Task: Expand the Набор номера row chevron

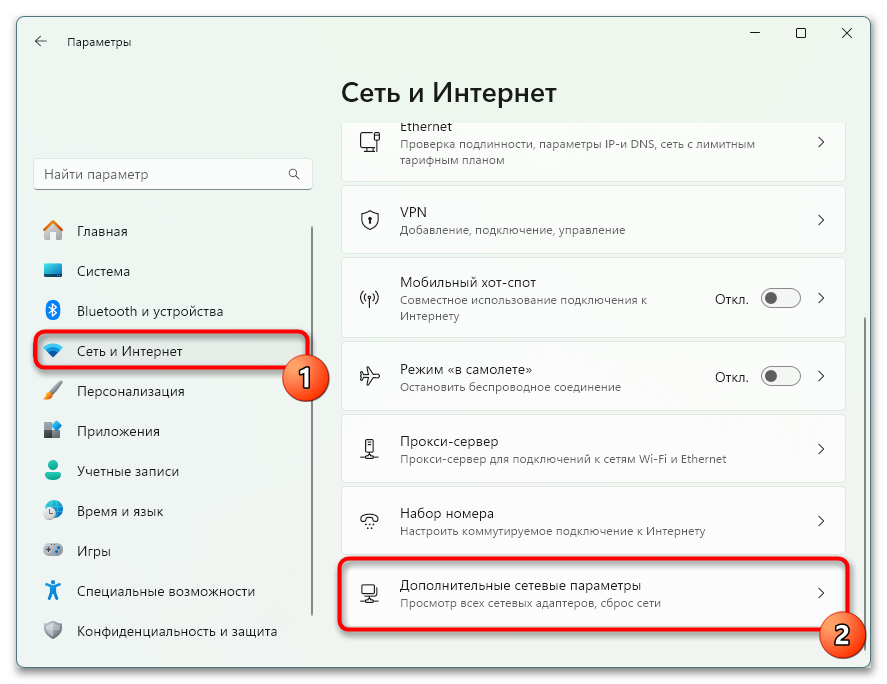Action: [x=821, y=521]
